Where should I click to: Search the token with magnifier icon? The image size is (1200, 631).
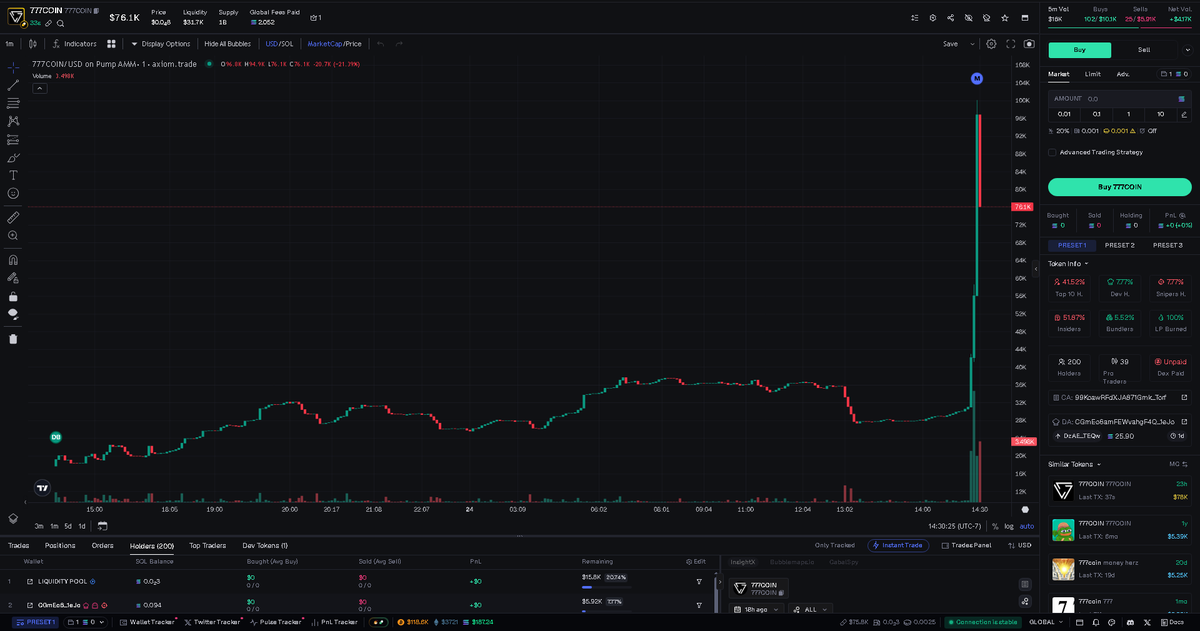point(60,23)
